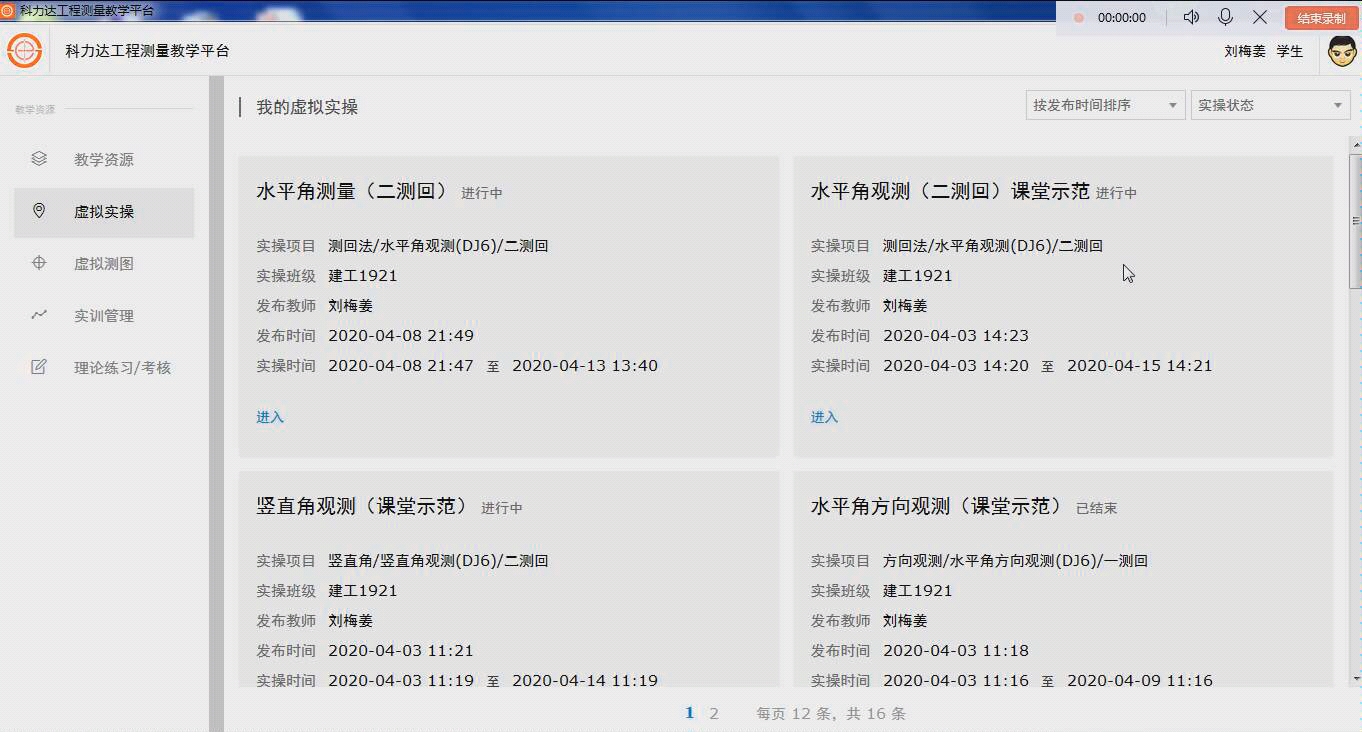Click the 科力达 platform logo
Image resolution: width=1362 pixels, height=732 pixels.
coord(24,49)
